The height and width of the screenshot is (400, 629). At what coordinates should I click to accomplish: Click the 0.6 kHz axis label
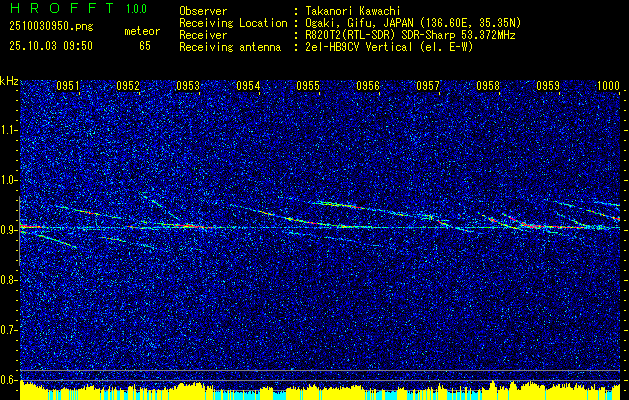(x=9, y=380)
